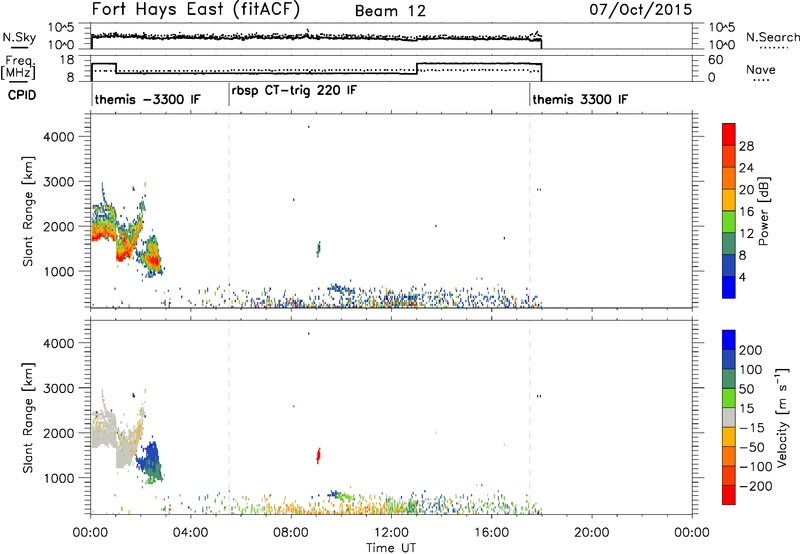Click the gray velocity scatter near 00:30
This screenshot has height=554, width=800.
[104, 431]
